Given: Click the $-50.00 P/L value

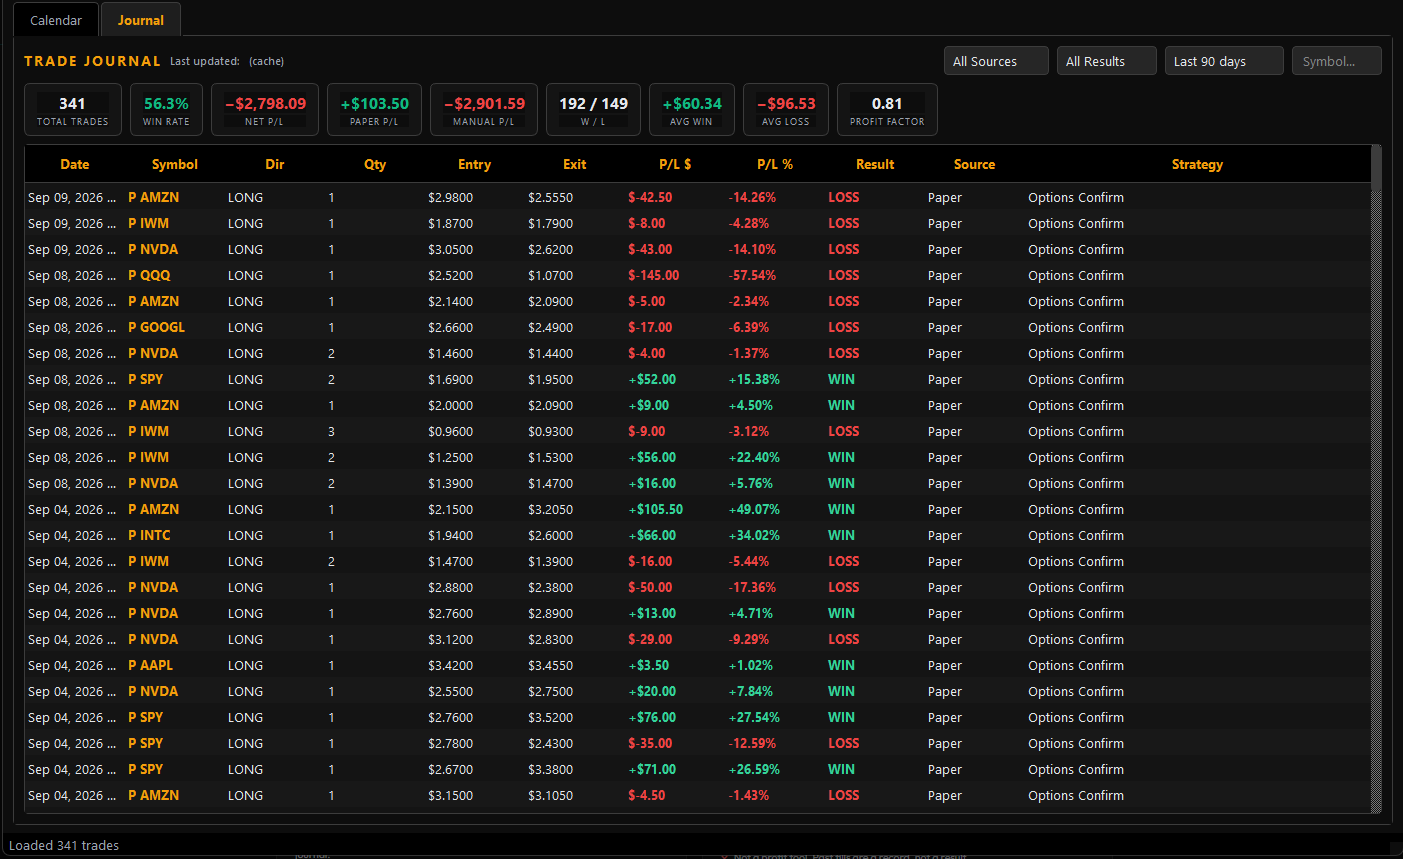Looking at the screenshot, I should 650,587.
